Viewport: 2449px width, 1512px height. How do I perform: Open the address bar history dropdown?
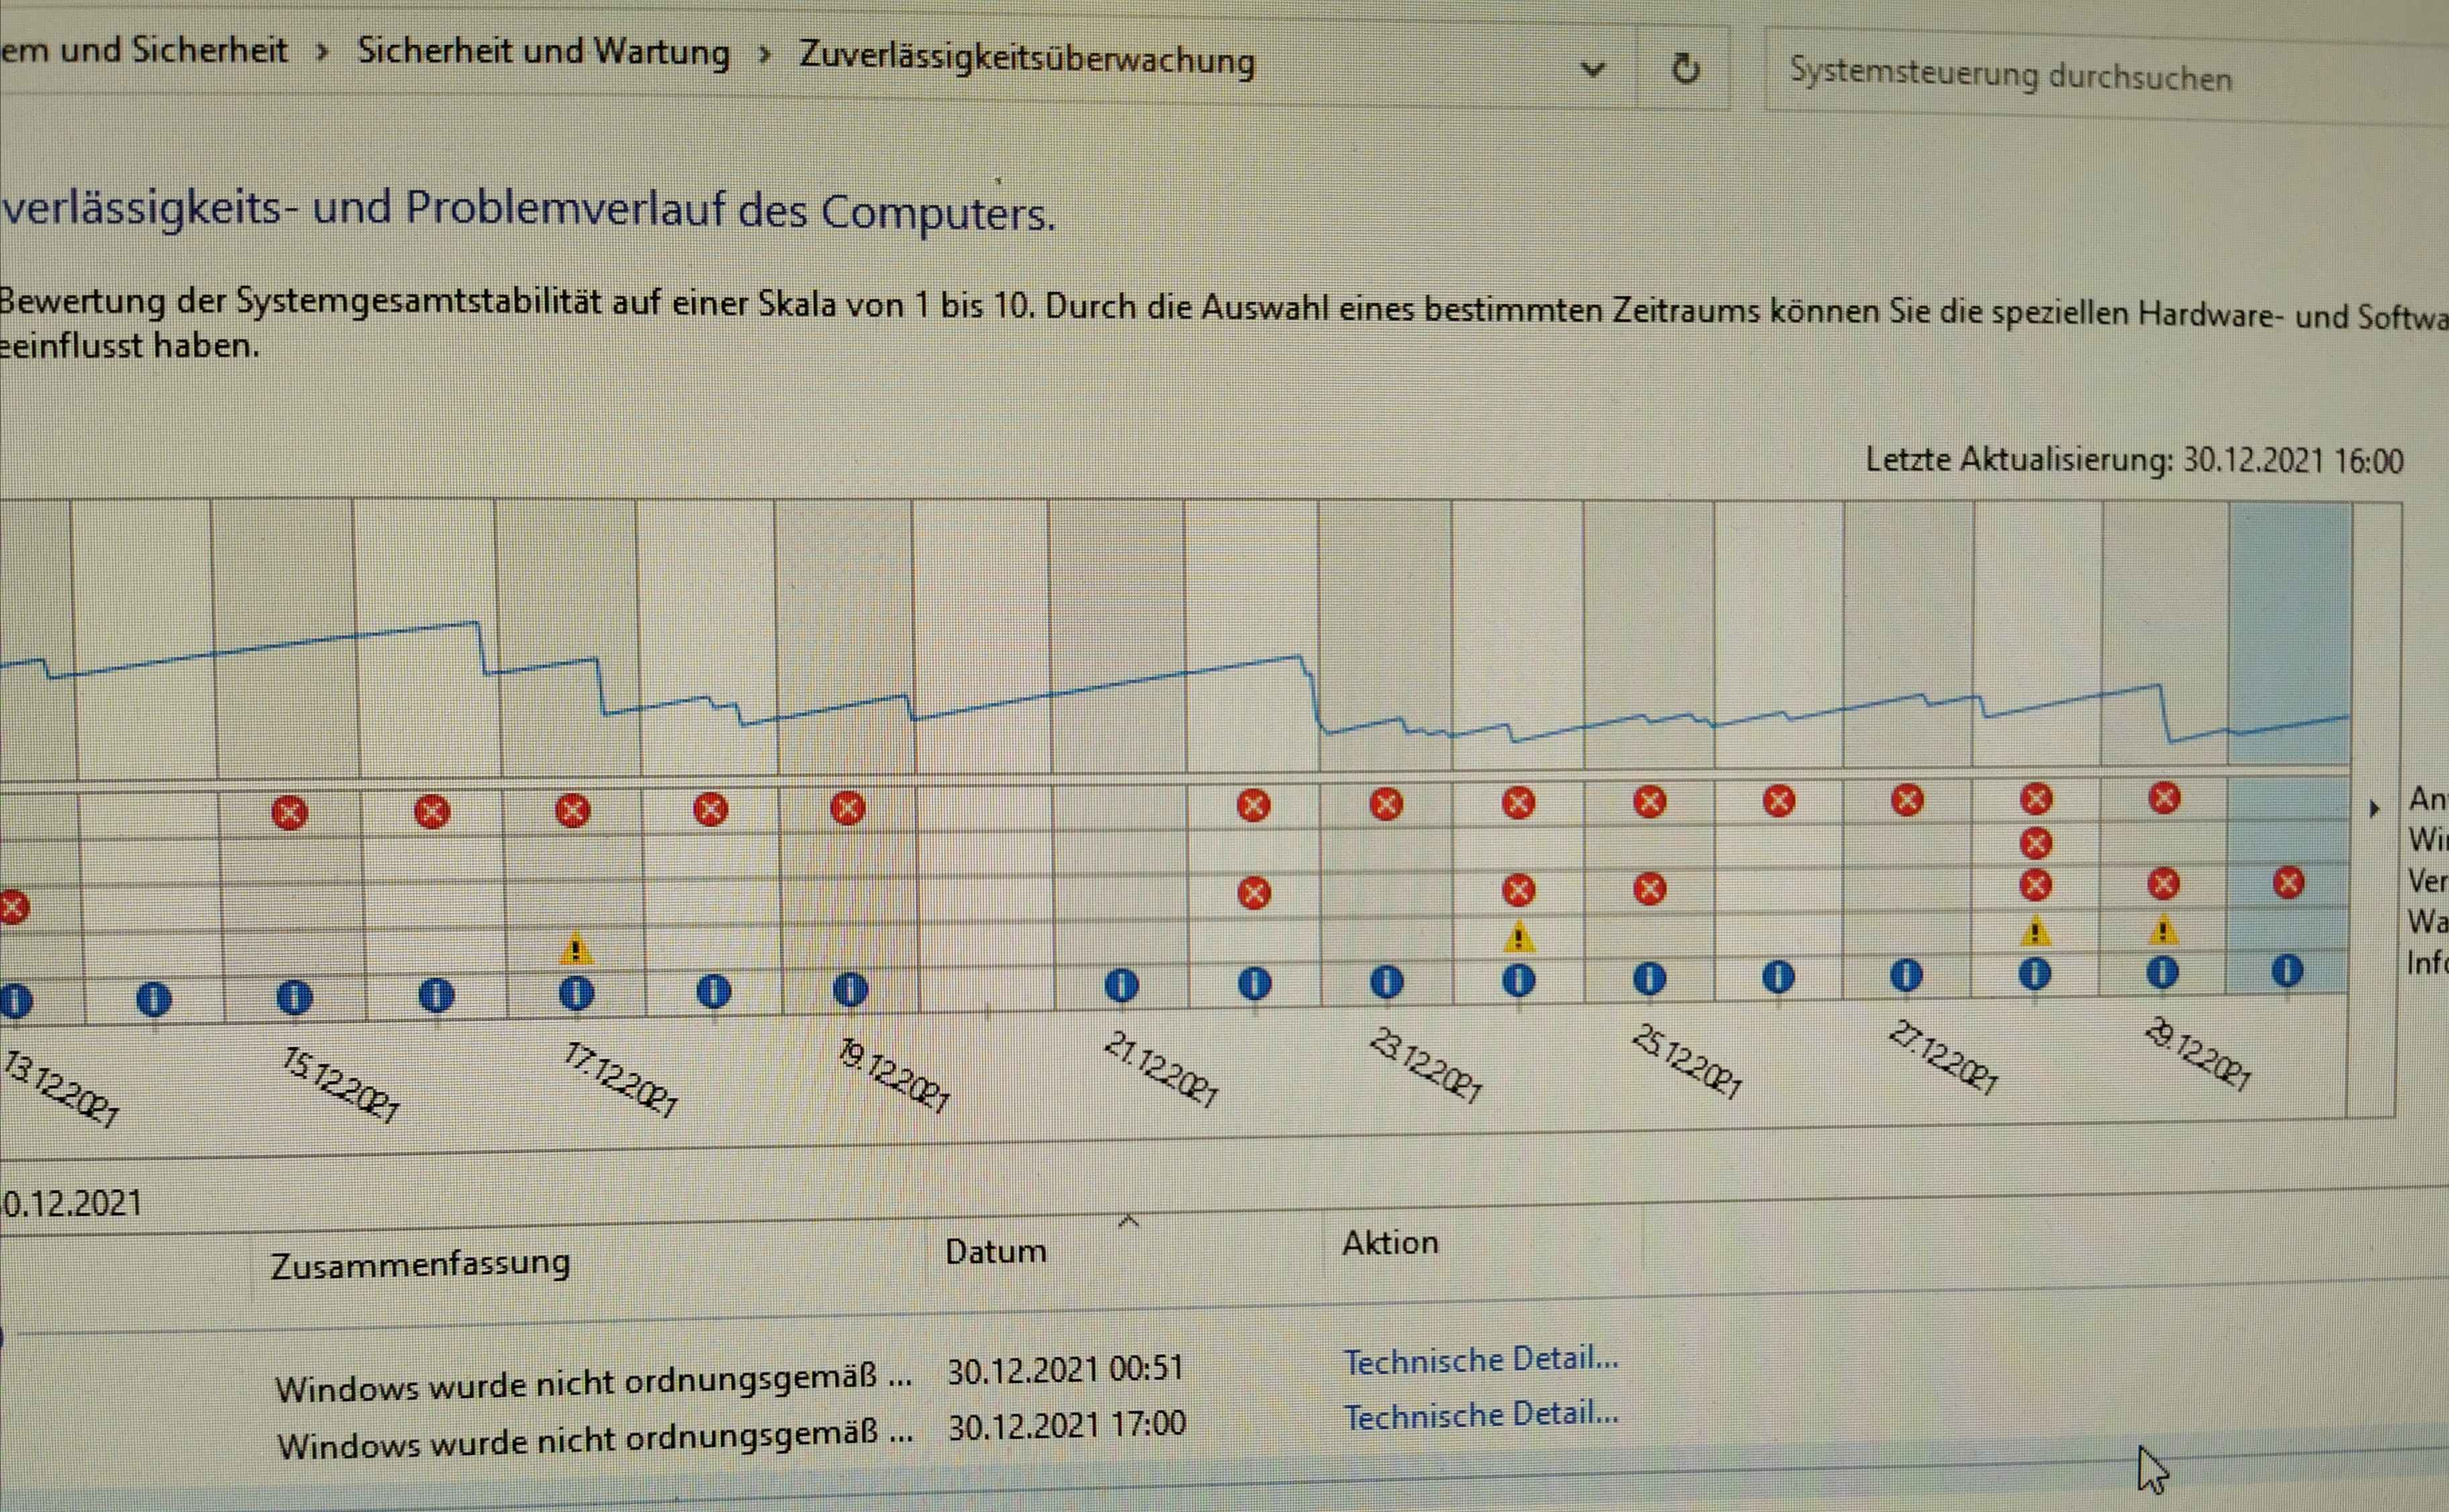(x=1593, y=69)
